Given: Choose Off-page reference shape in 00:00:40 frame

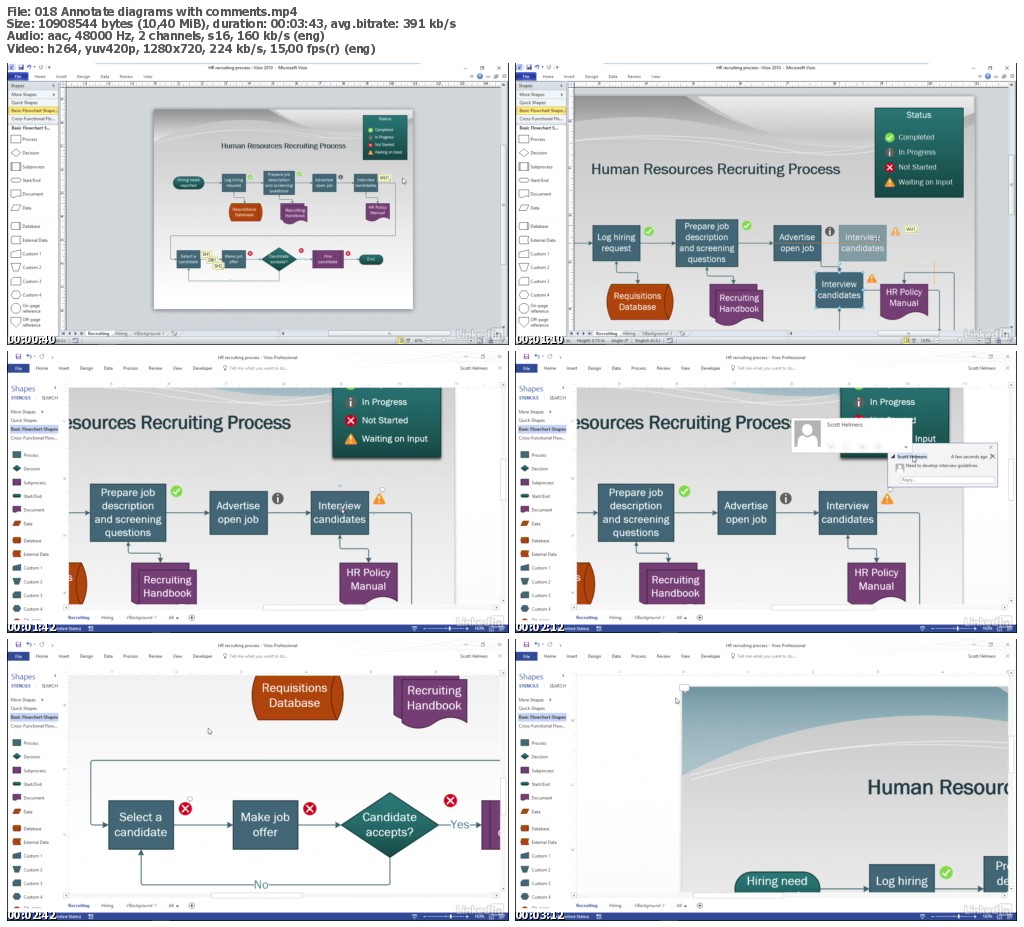Looking at the screenshot, I should 26,321.
